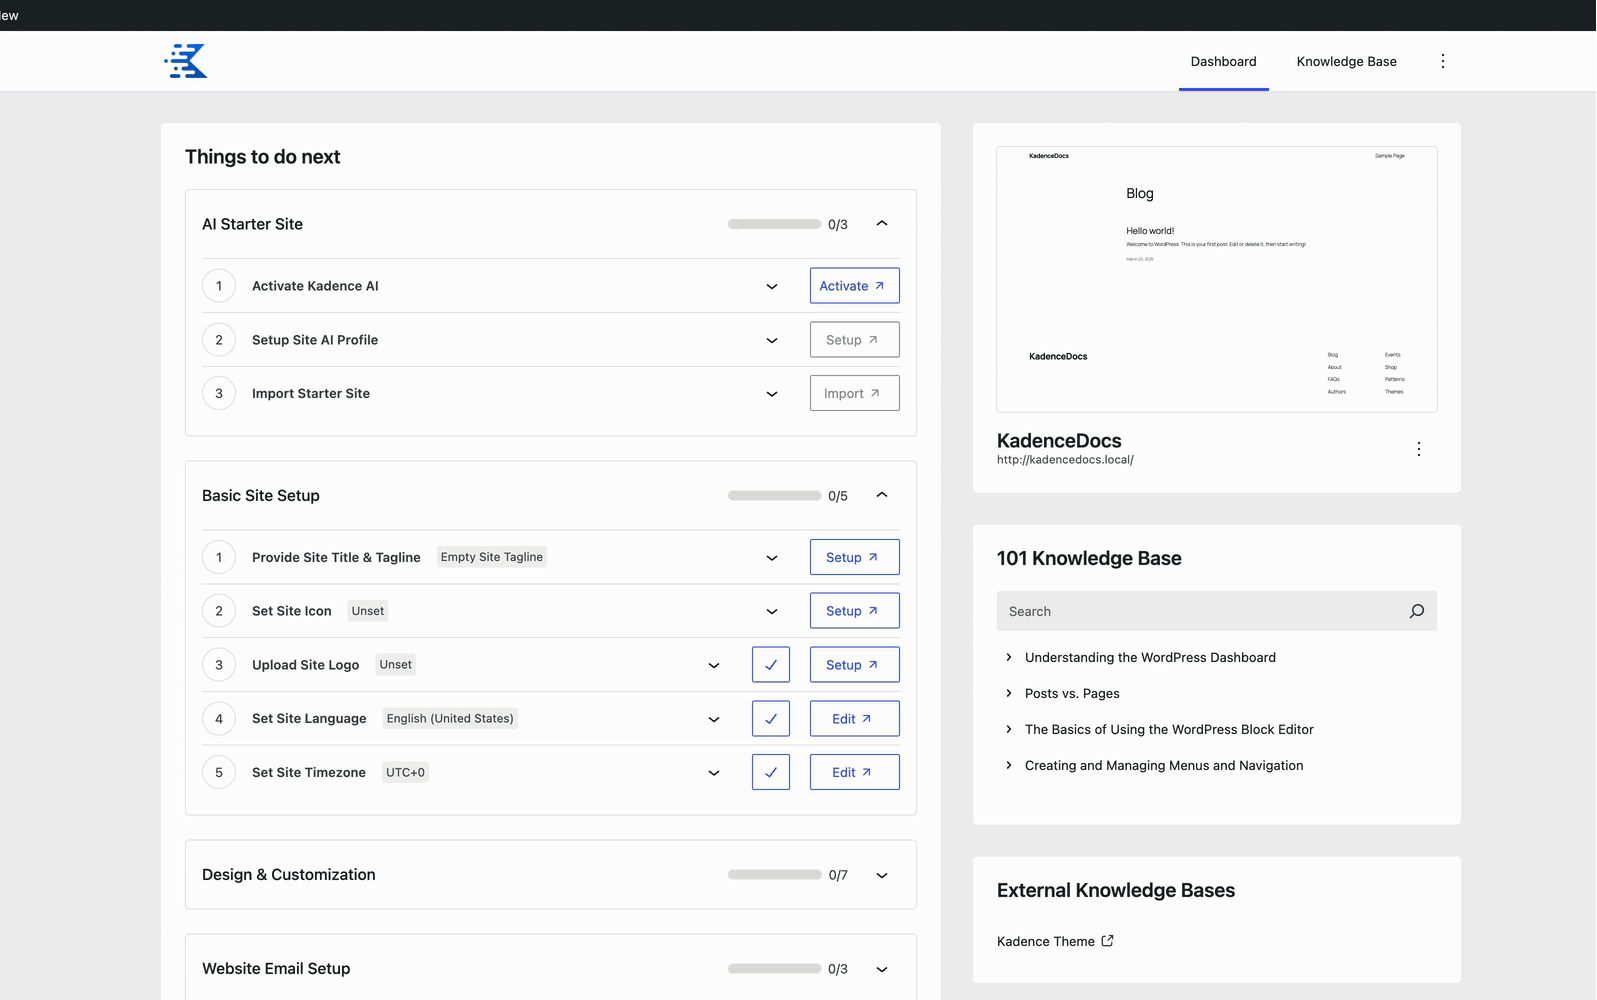Expand the Website Email Setup section
Screen dimensions: 1597x1000
(x=882, y=969)
